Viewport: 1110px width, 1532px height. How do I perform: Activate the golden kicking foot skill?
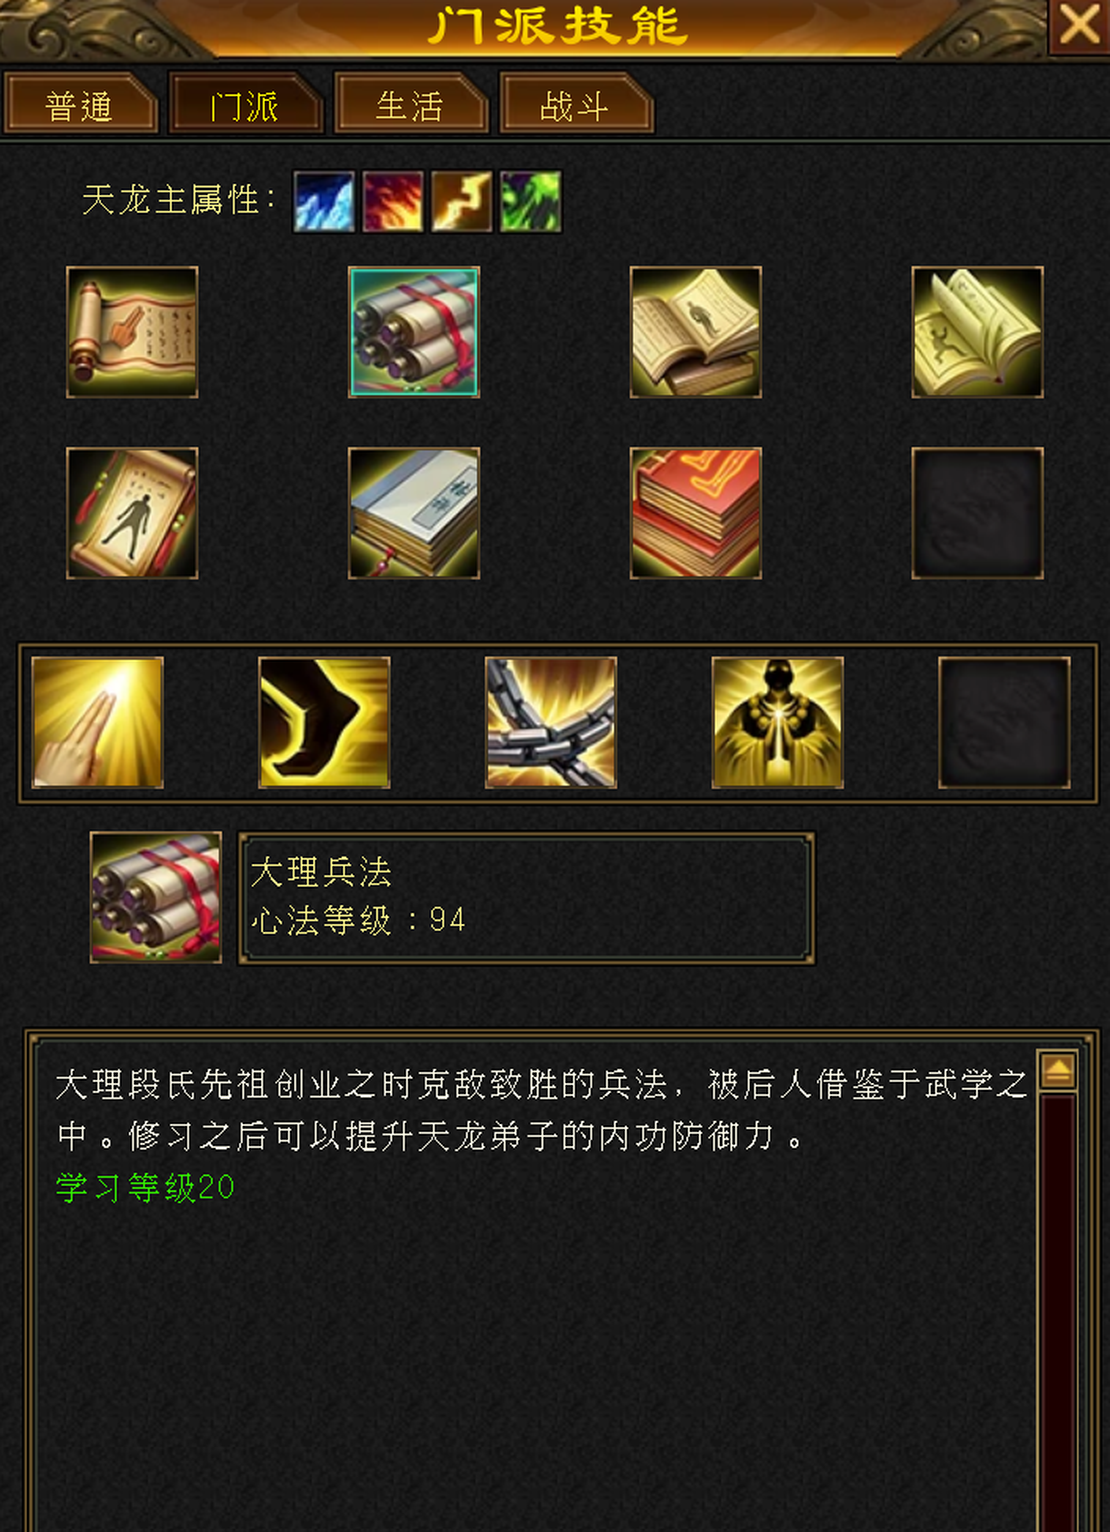324,722
